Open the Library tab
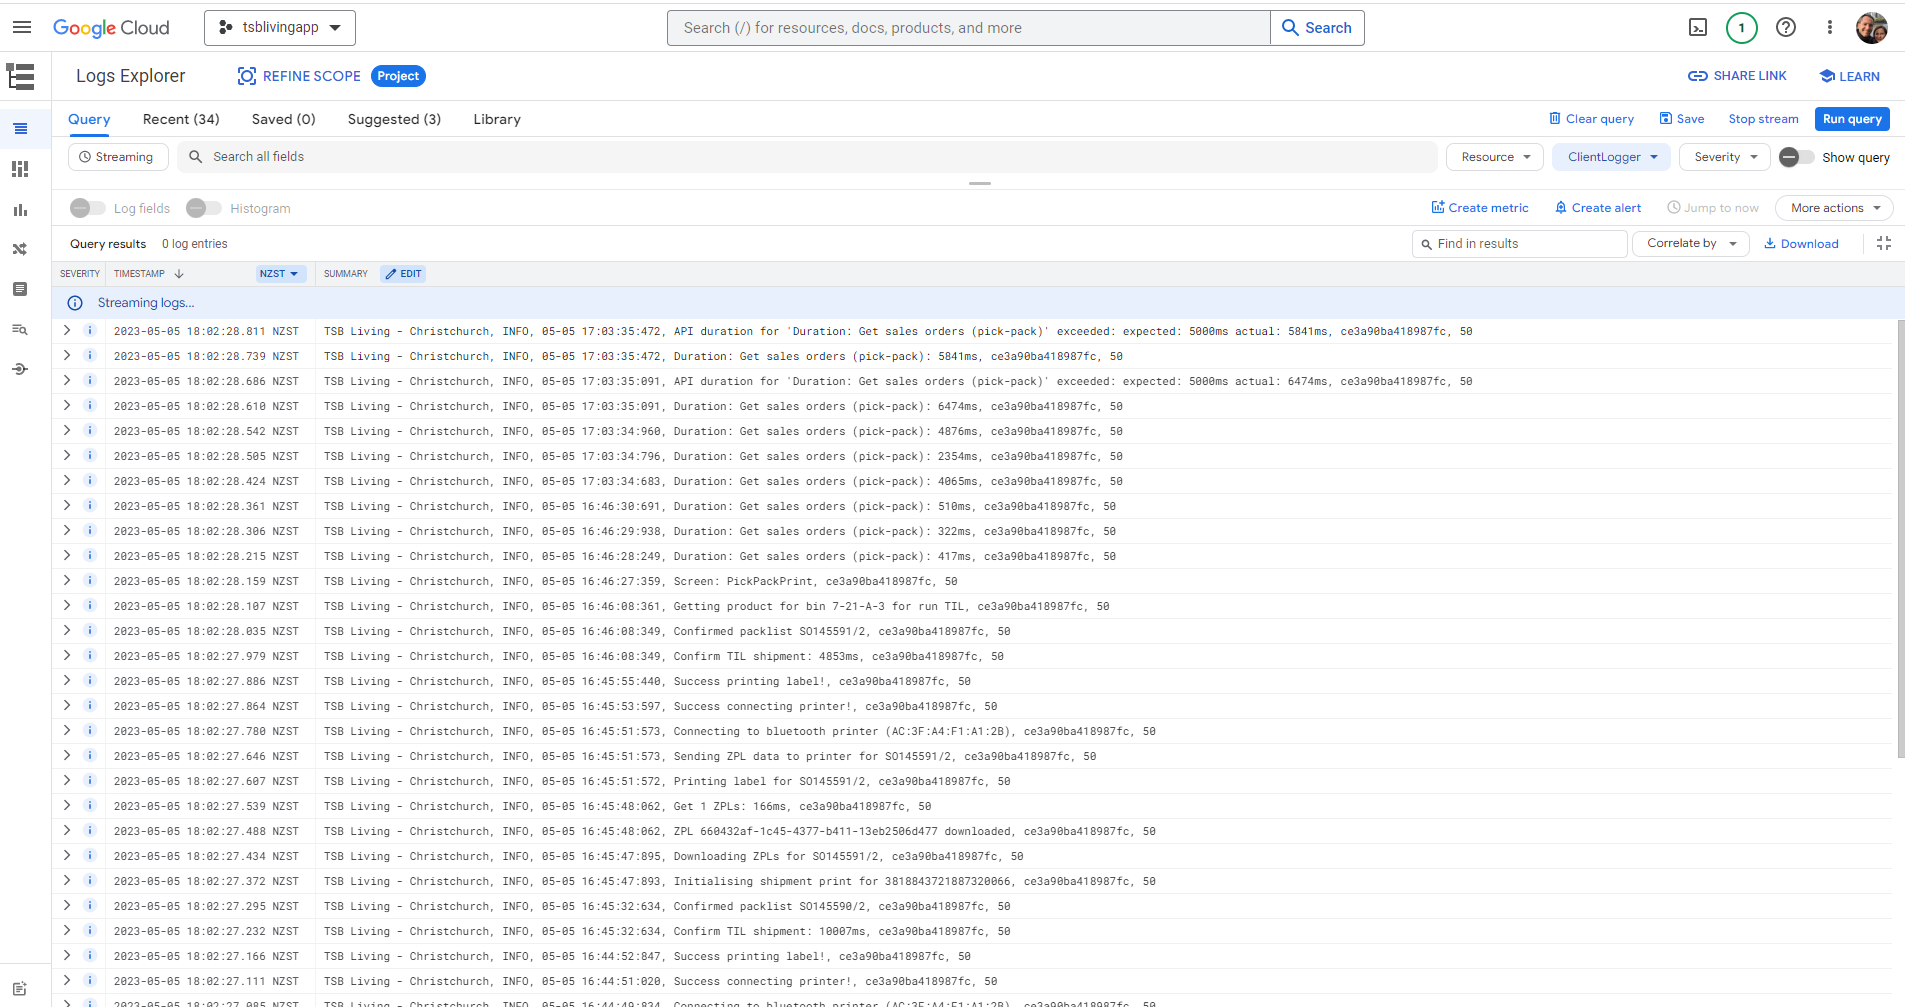Viewport: 1905px width, 1007px height. click(497, 119)
